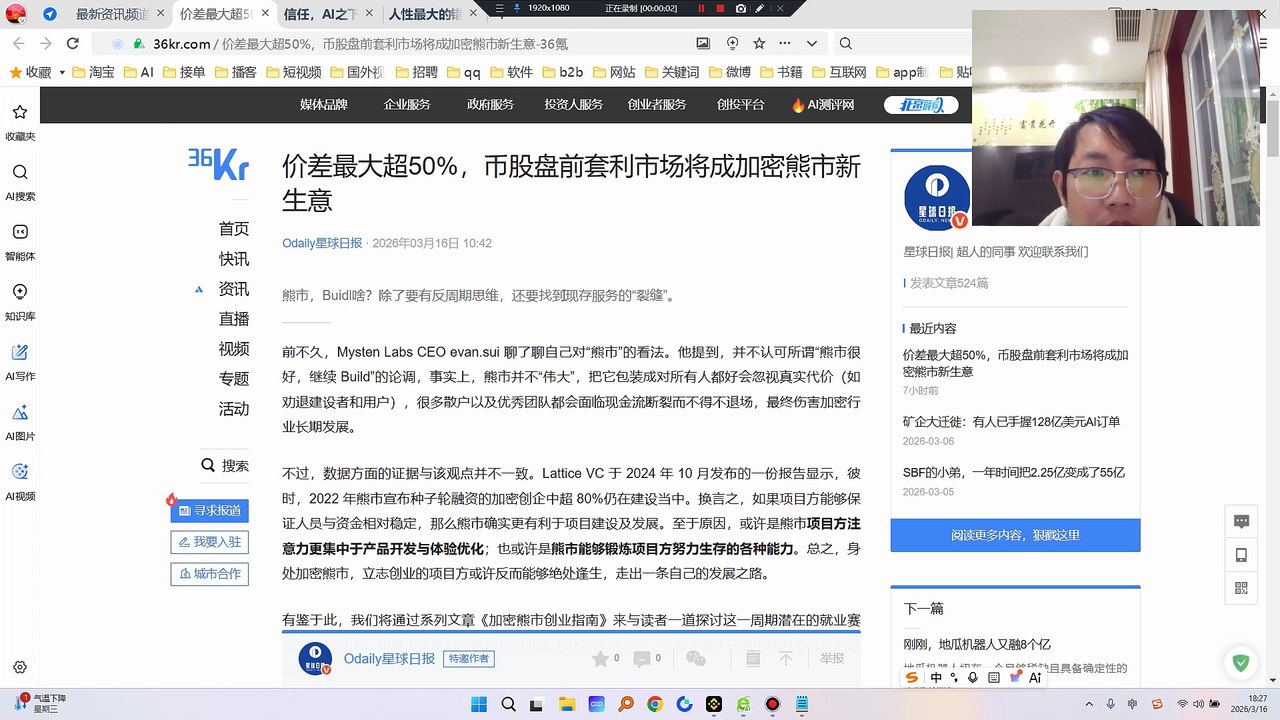Reload the page with refresh button
The width and height of the screenshot is (1280, 720).
pyautogui.click(x=73, y=44)
